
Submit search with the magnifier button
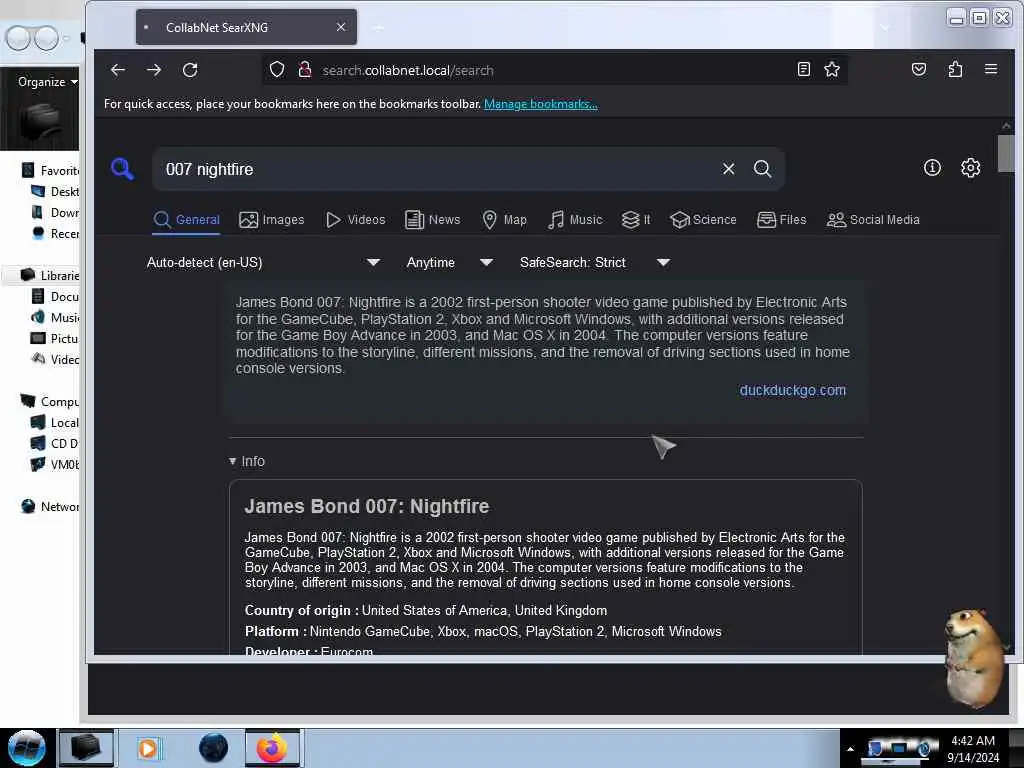coord(762,169)
